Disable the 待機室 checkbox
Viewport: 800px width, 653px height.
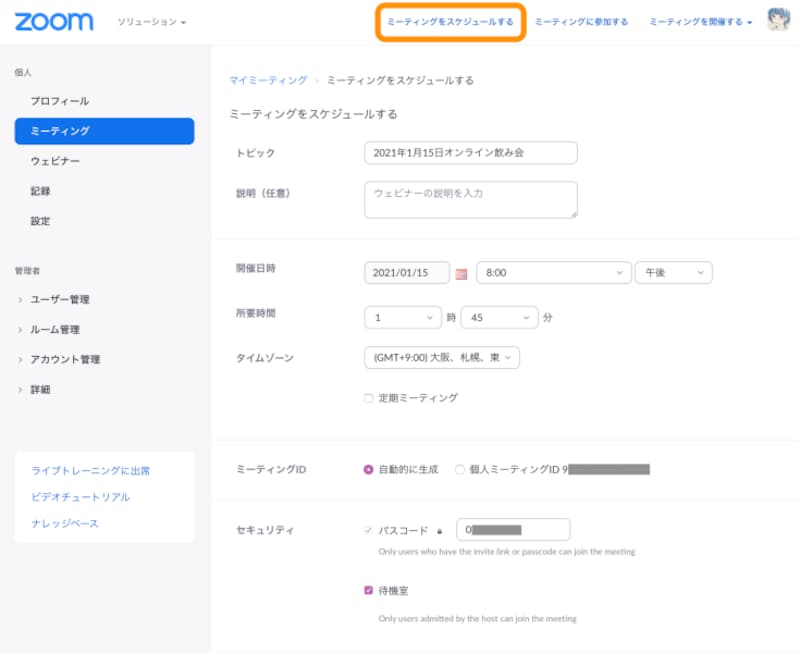coord(370,590)
